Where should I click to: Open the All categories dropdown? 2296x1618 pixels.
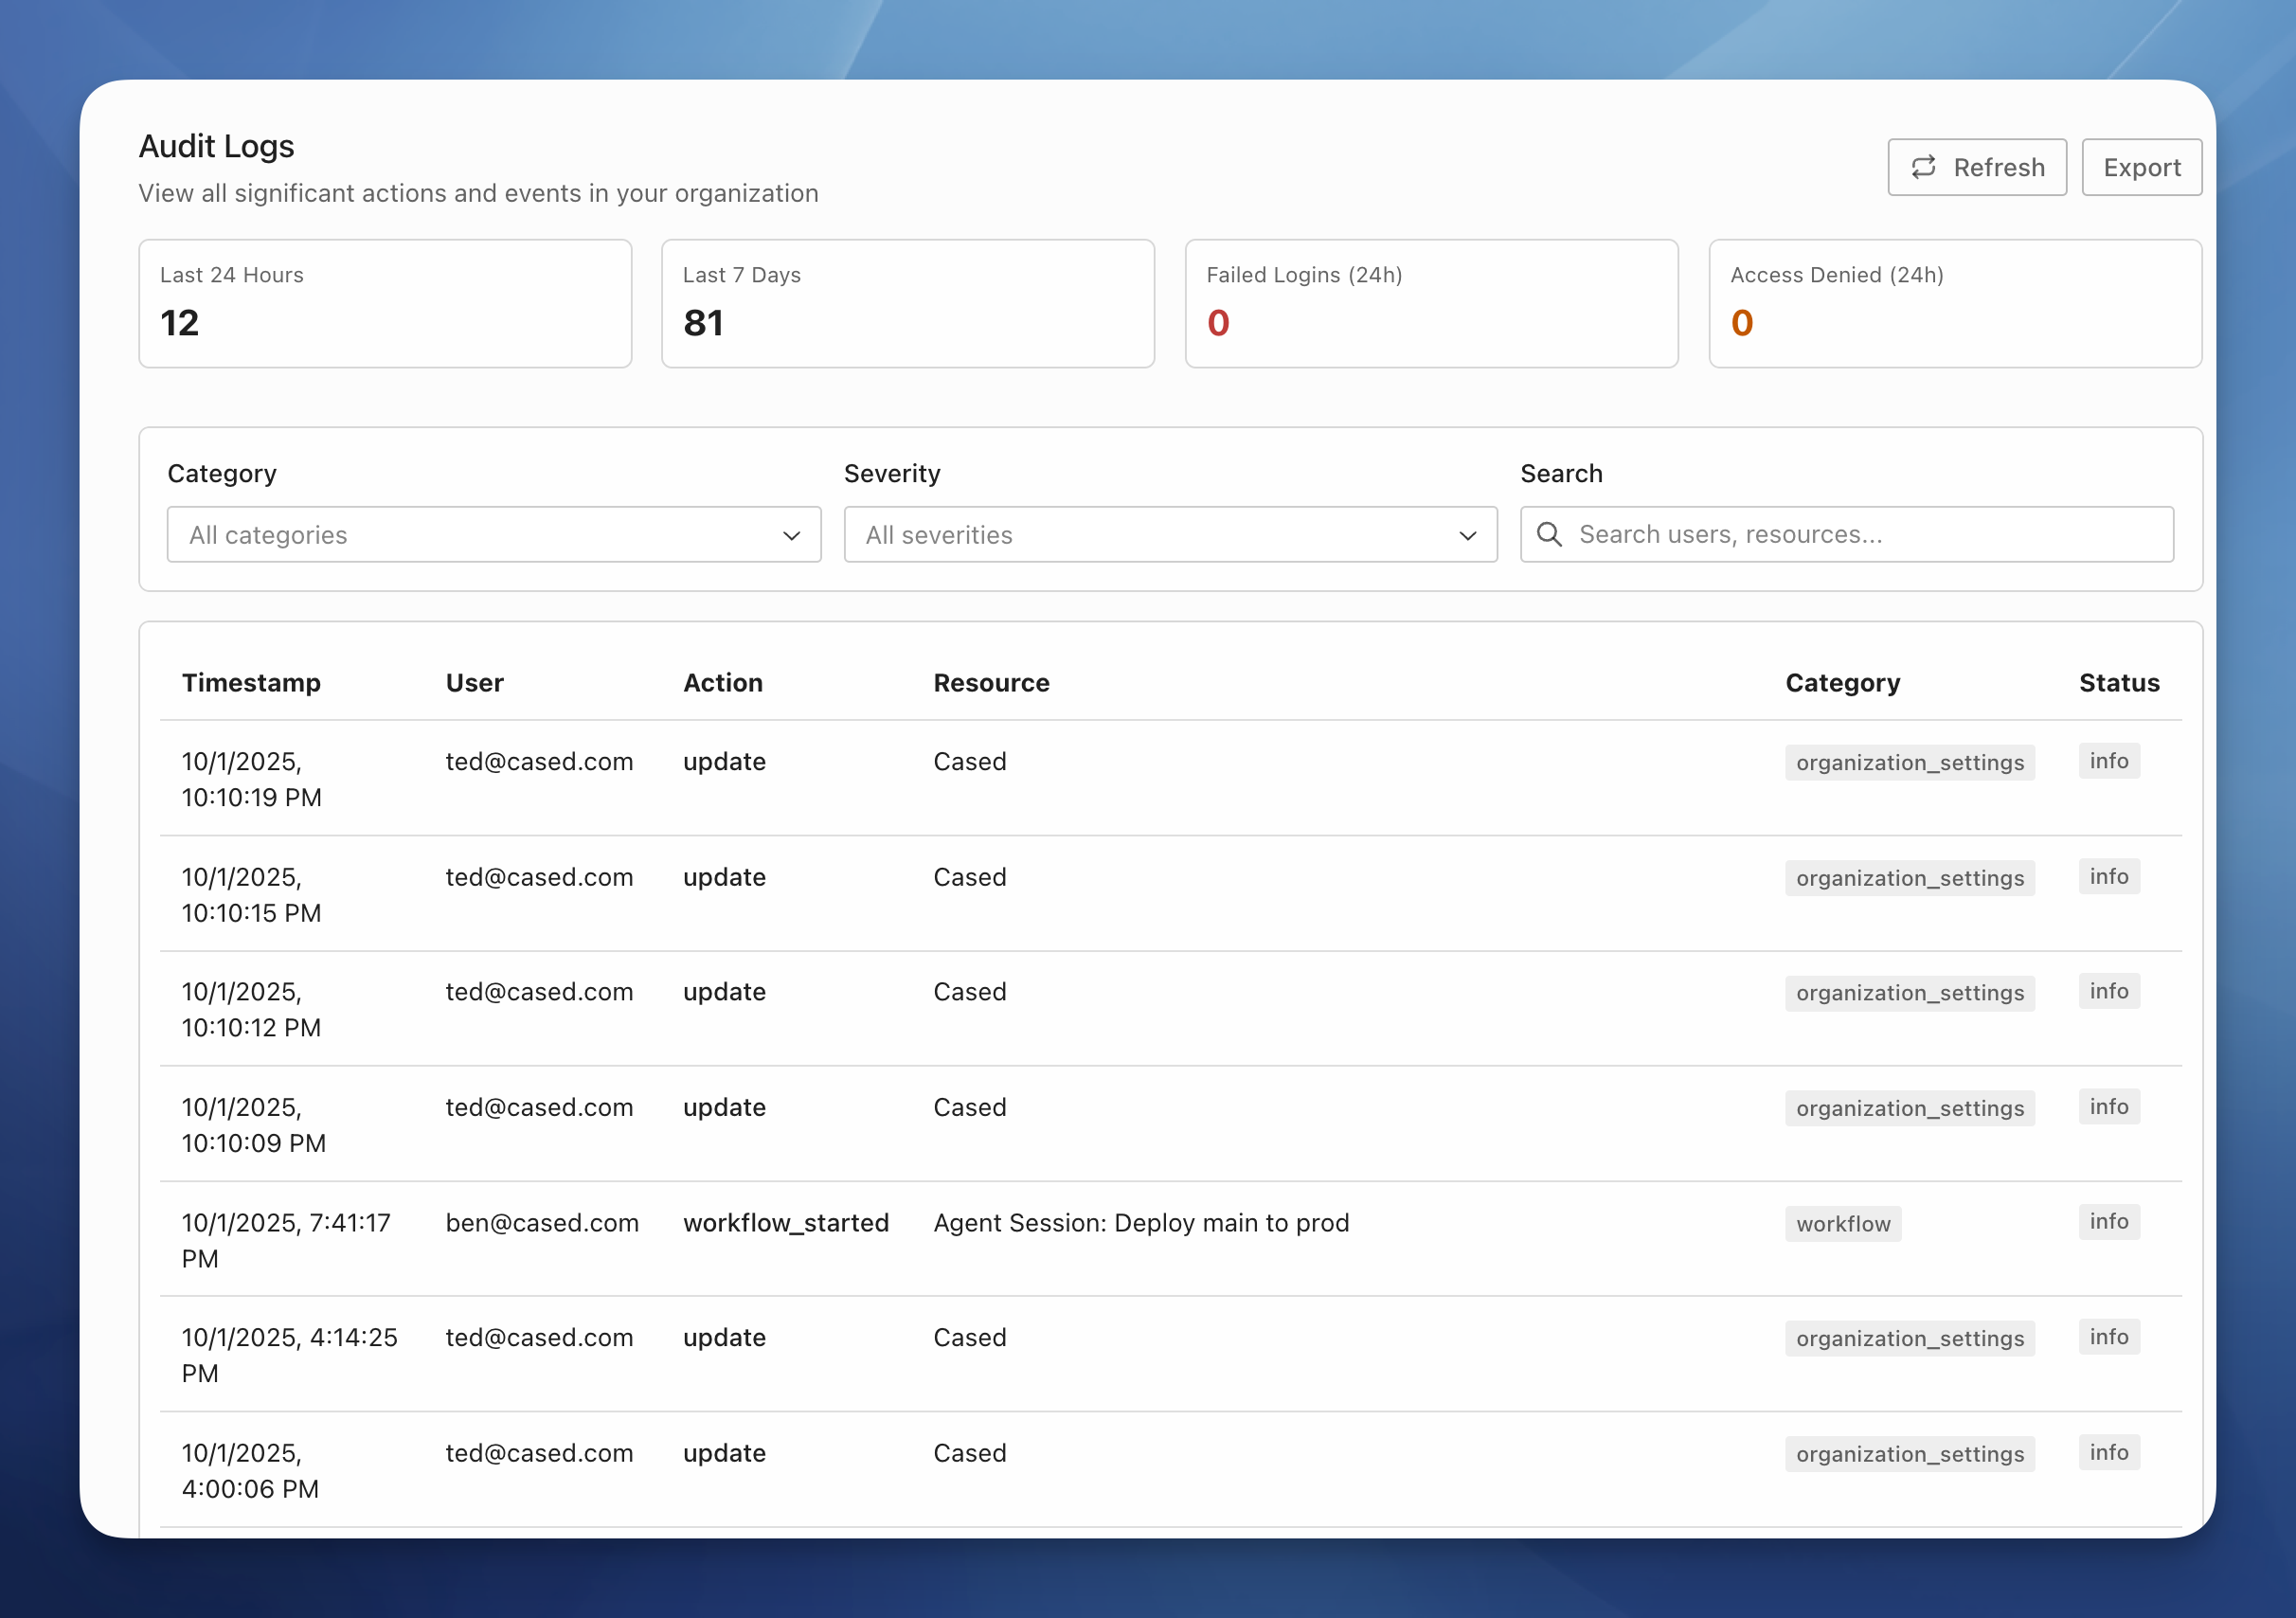tap(493, 534)
